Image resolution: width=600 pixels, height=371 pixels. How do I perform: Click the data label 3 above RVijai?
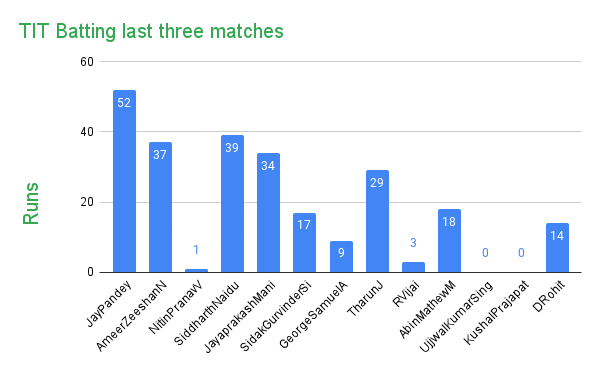click(413, 242)
